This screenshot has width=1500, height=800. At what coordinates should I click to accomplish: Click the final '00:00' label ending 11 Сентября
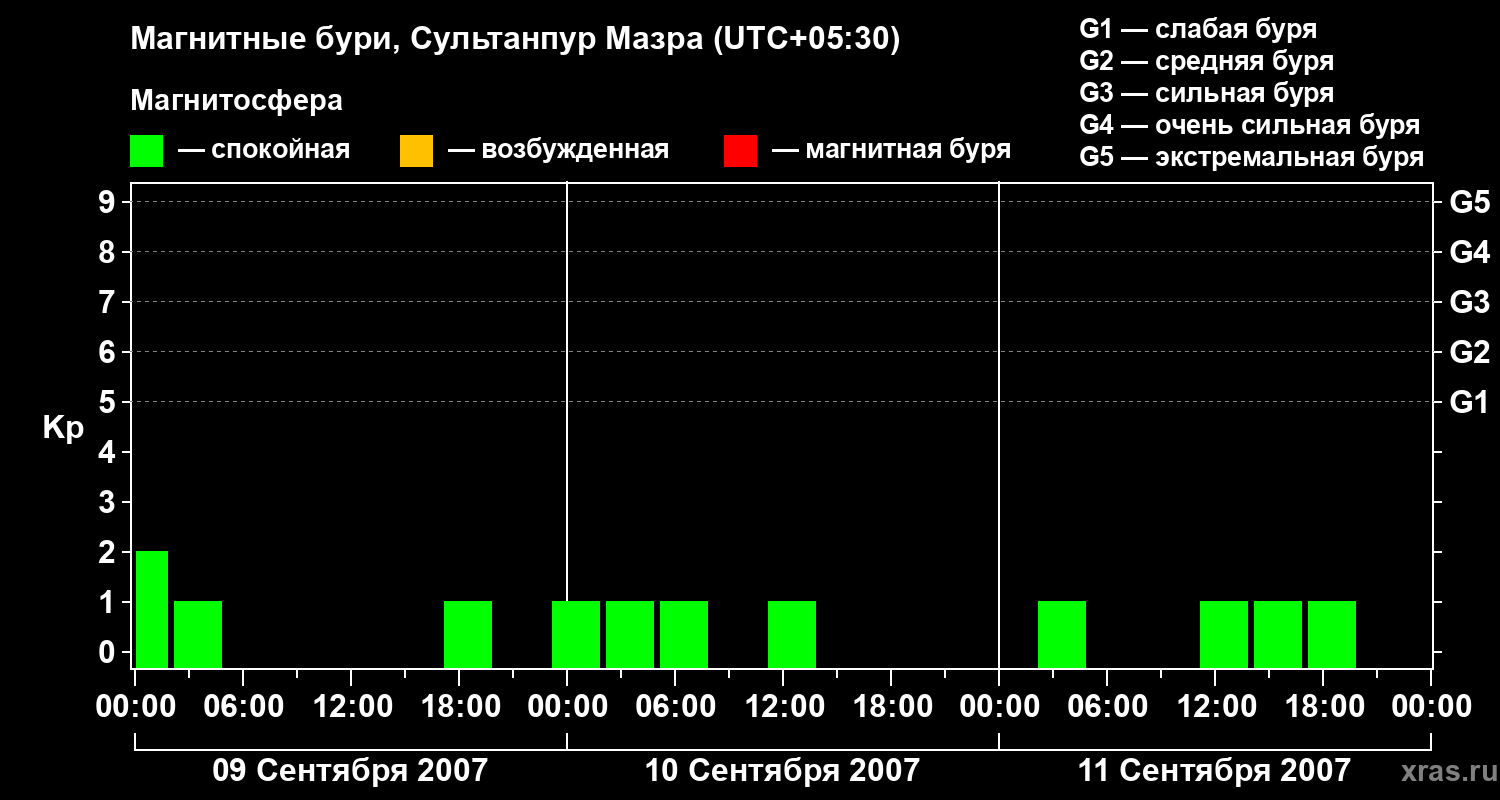click(x=1431, y=707)
